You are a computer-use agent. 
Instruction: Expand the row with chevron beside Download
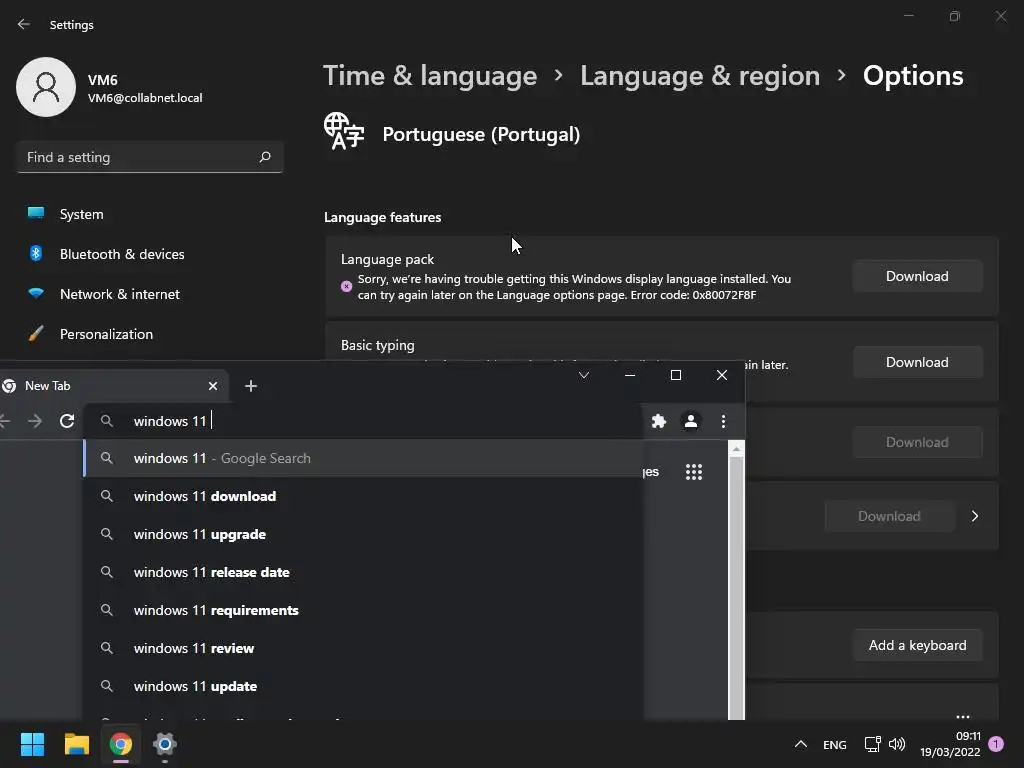point(975,516)
